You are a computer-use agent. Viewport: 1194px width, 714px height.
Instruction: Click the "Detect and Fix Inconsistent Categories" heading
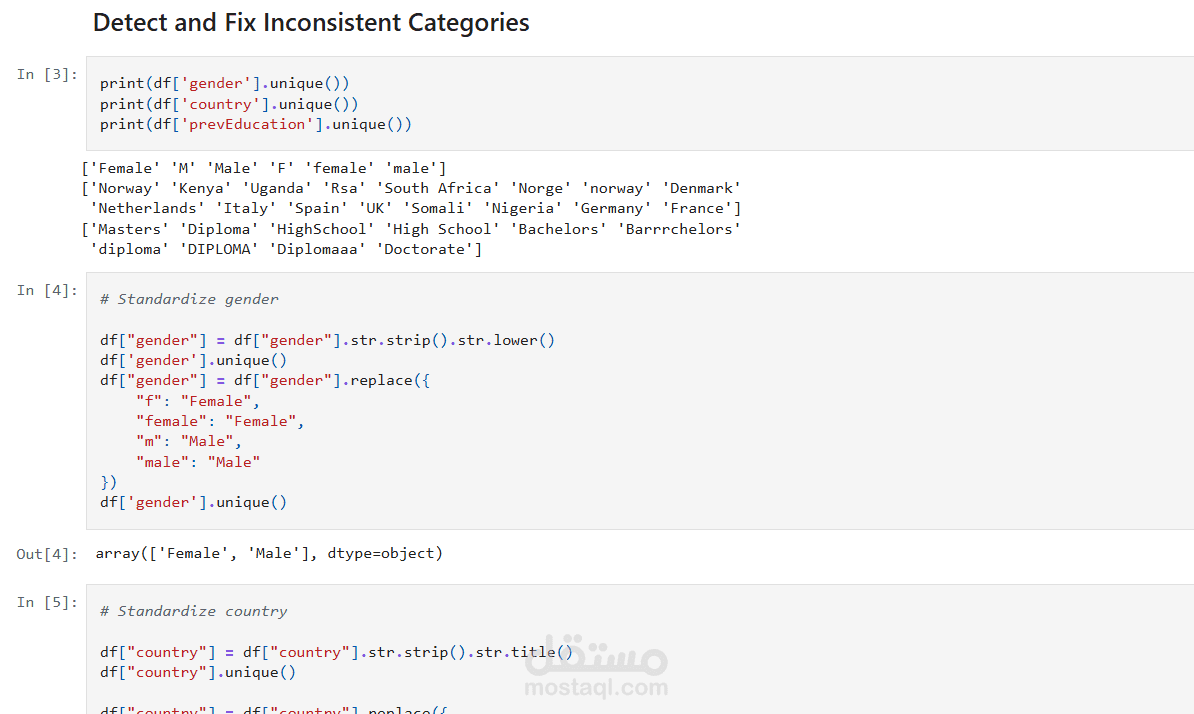pos(311,23)
